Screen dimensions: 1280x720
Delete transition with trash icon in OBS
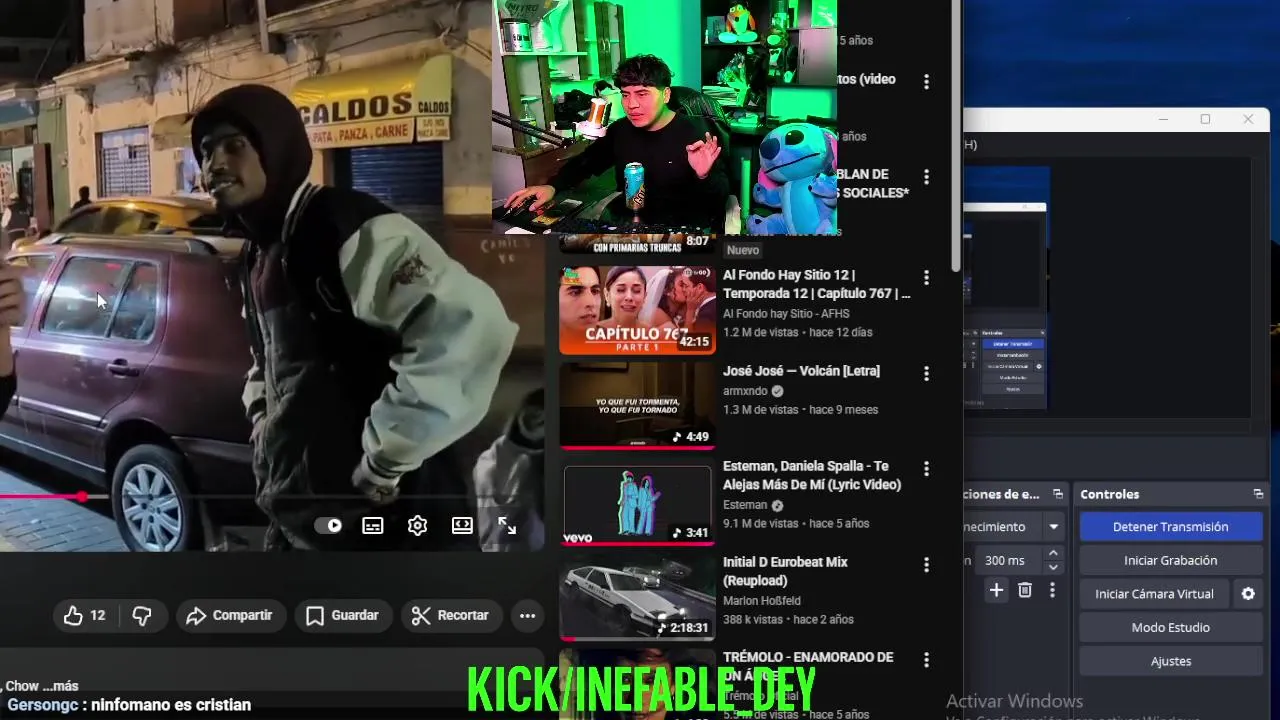tap(1024, 591)
